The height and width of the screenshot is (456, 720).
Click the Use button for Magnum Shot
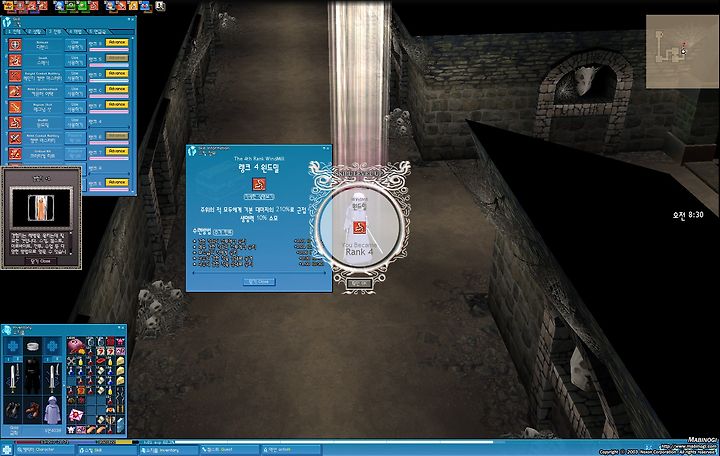75,107
